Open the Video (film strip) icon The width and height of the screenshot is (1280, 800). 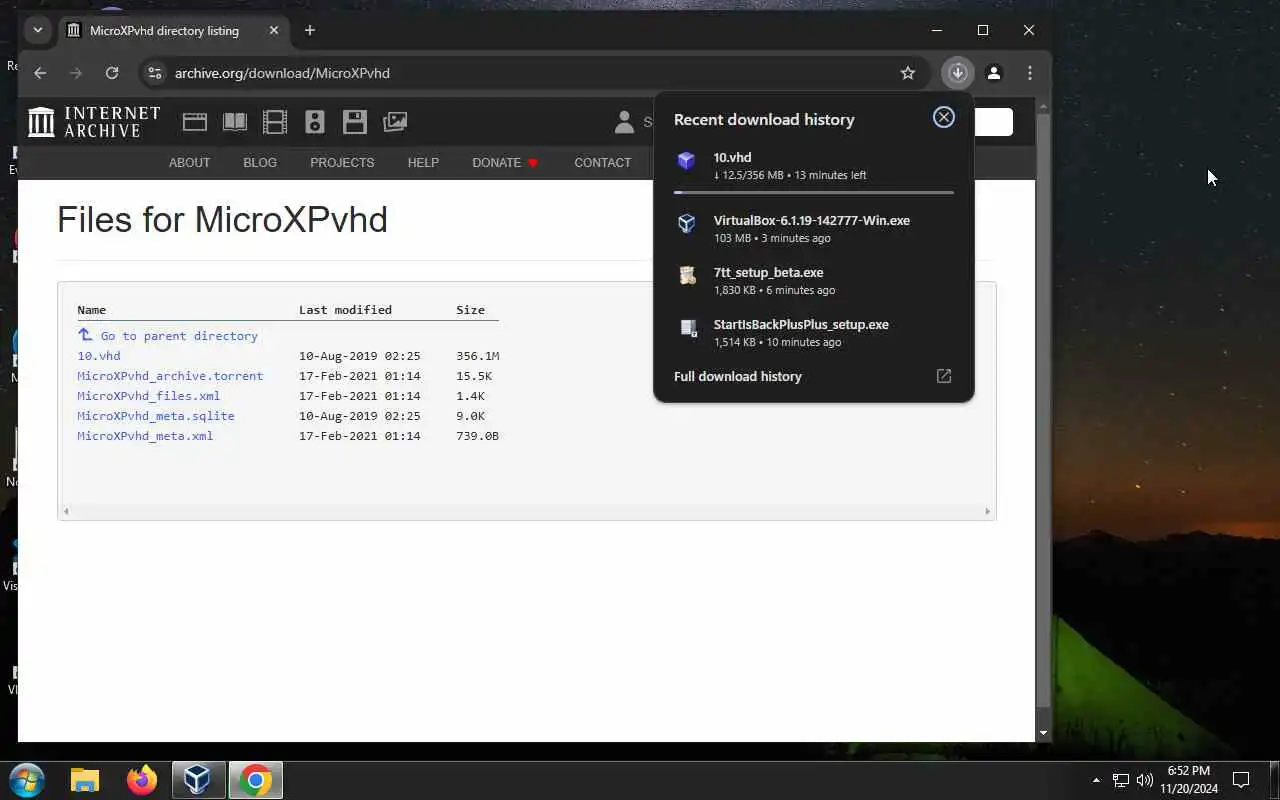[275, 122]
